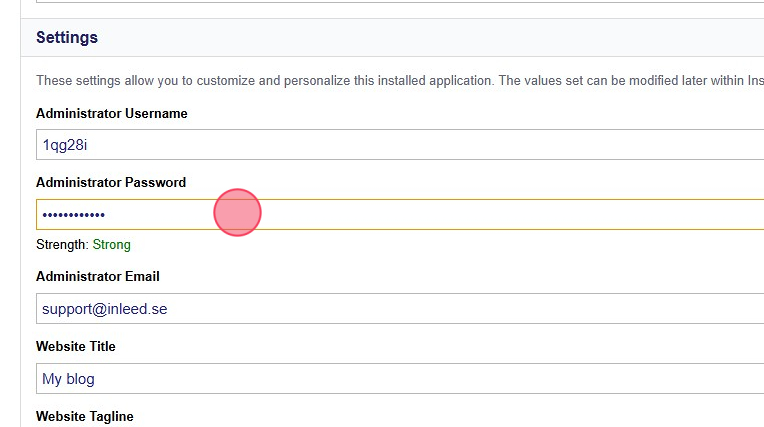Click the Website Tagline label
Screen dimensions: 764x427
pos(84,416)
